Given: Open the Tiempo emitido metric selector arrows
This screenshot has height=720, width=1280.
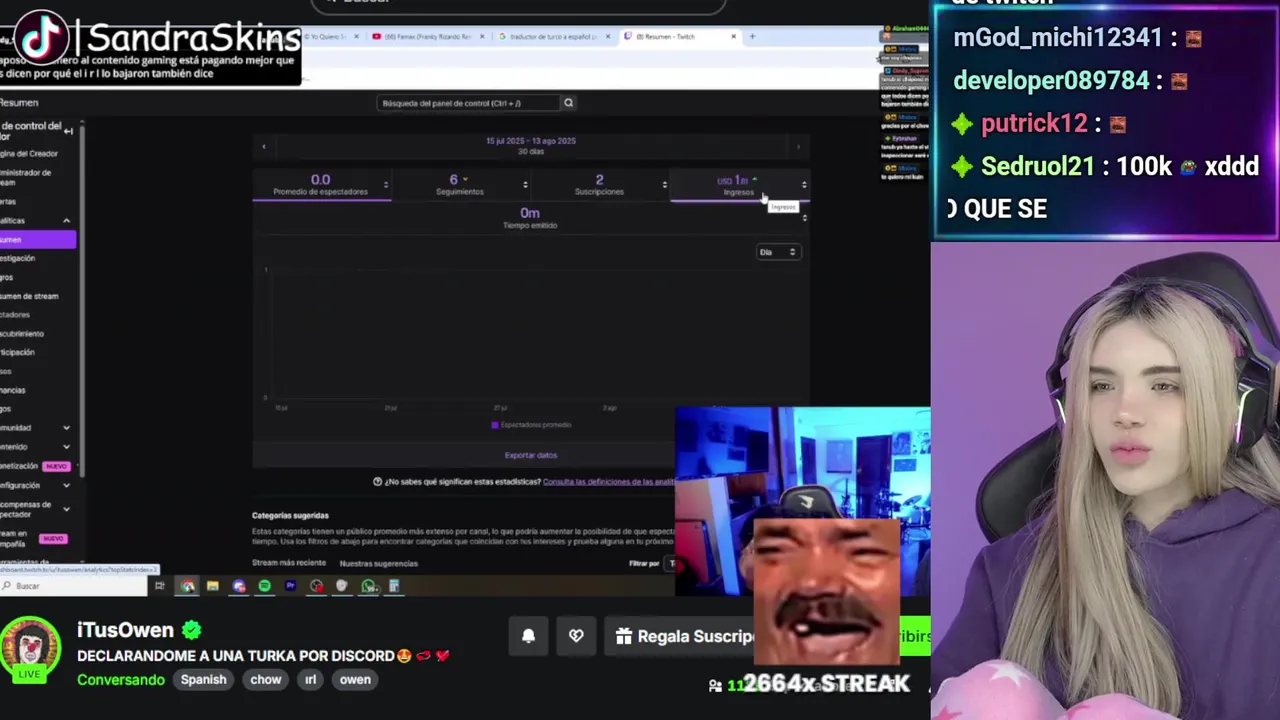Looking at the screenshot, I should [x=804, y=217].
